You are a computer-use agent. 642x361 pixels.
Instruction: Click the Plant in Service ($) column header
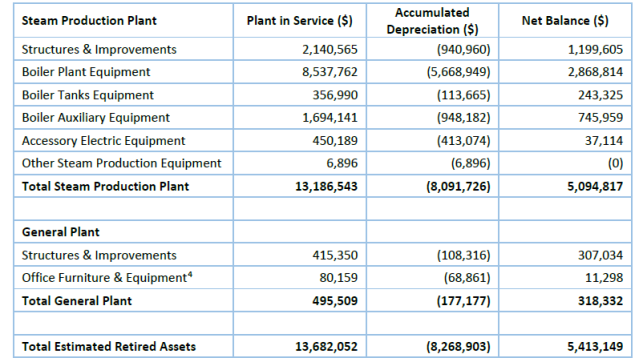pos(299,21)
